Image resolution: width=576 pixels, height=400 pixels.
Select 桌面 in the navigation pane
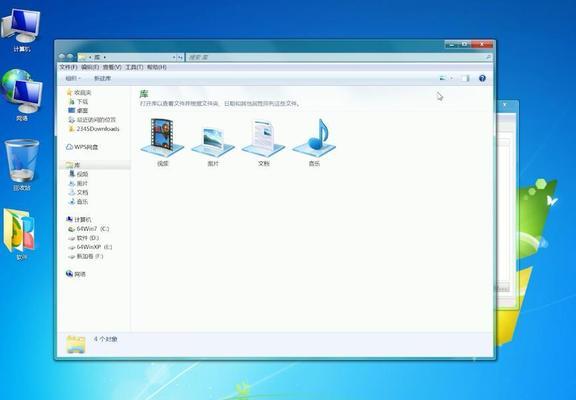[x=78, y=111]
